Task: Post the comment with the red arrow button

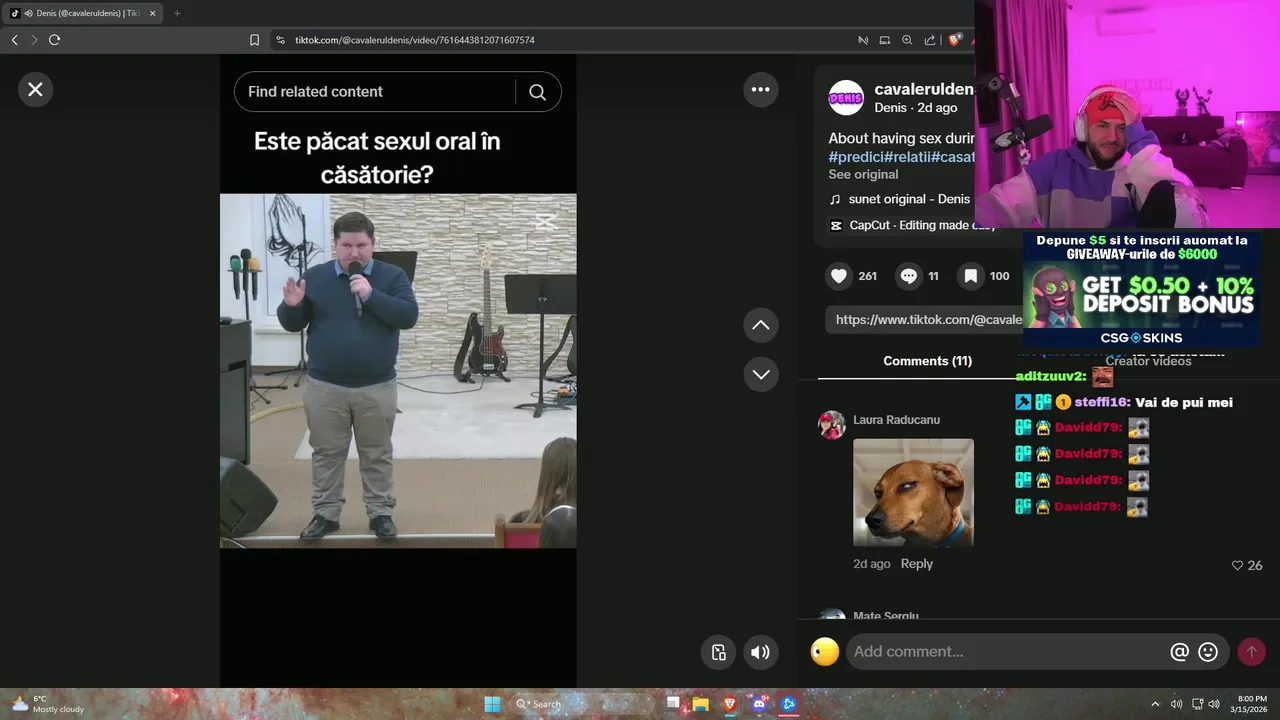Action: point(1251,652)
